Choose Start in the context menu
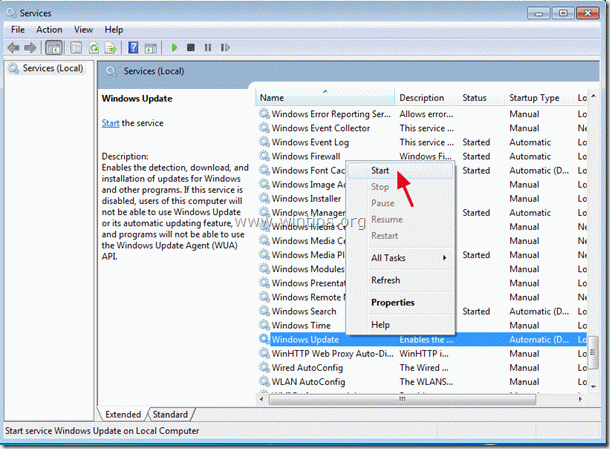The image size is (610, 449). tap(400, 170)
